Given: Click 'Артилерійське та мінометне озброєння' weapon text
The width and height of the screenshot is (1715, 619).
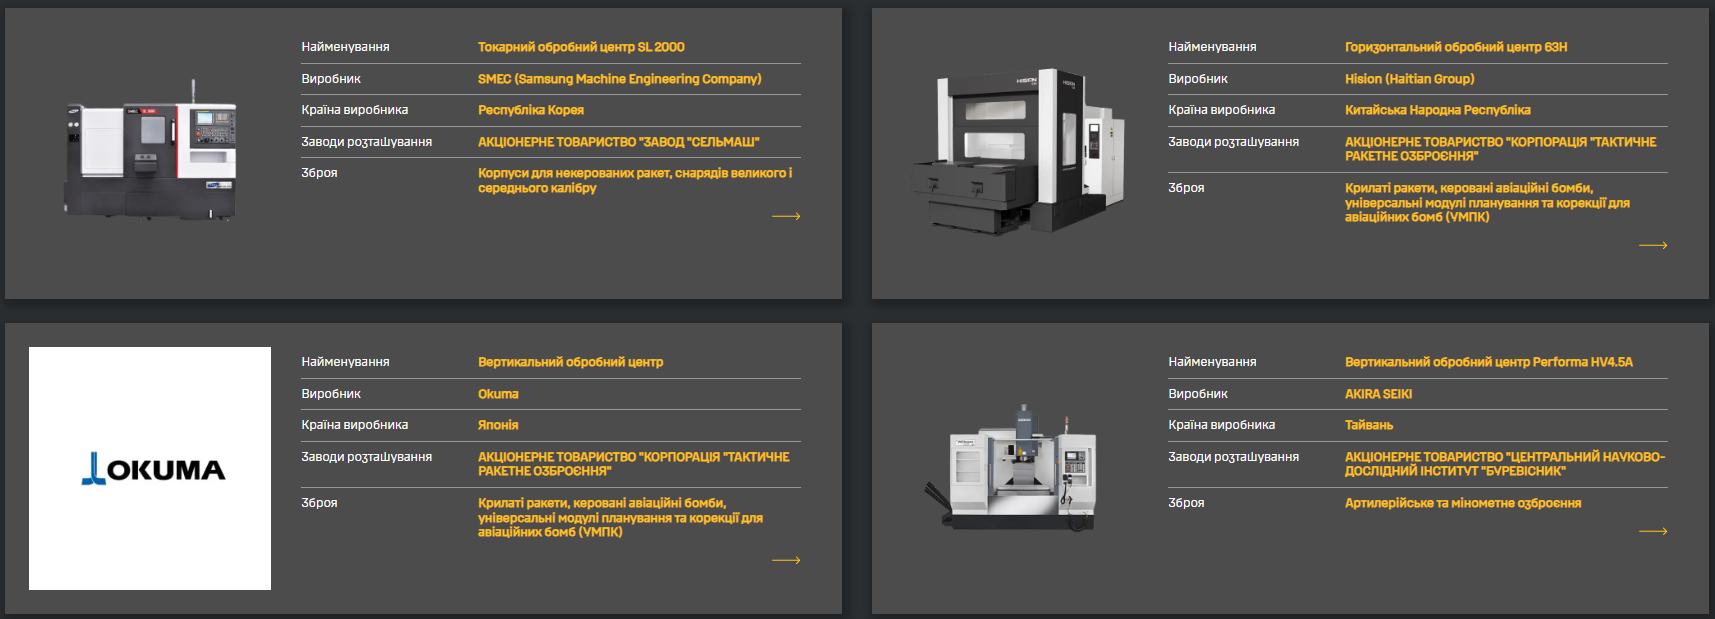Looking at the screenshot, I should click(x=1462, y=503).
